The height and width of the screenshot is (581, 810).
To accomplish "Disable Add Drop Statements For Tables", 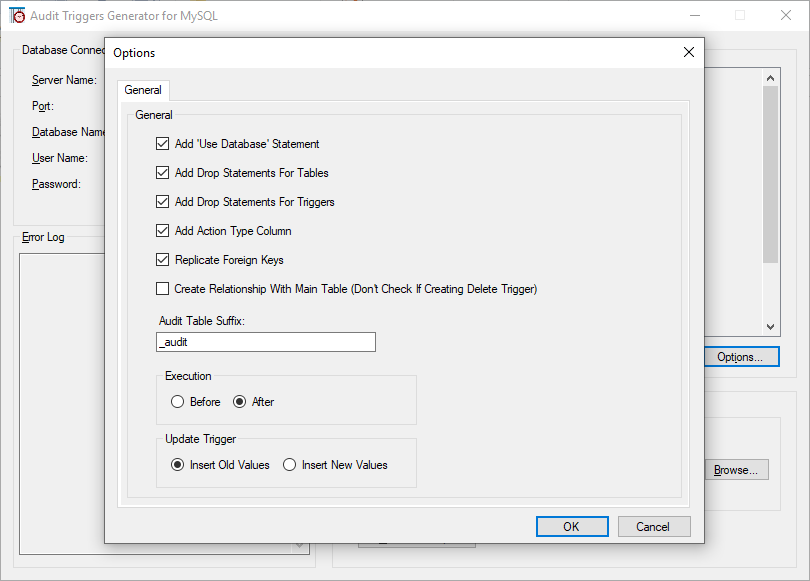I will tap(163, 172).
